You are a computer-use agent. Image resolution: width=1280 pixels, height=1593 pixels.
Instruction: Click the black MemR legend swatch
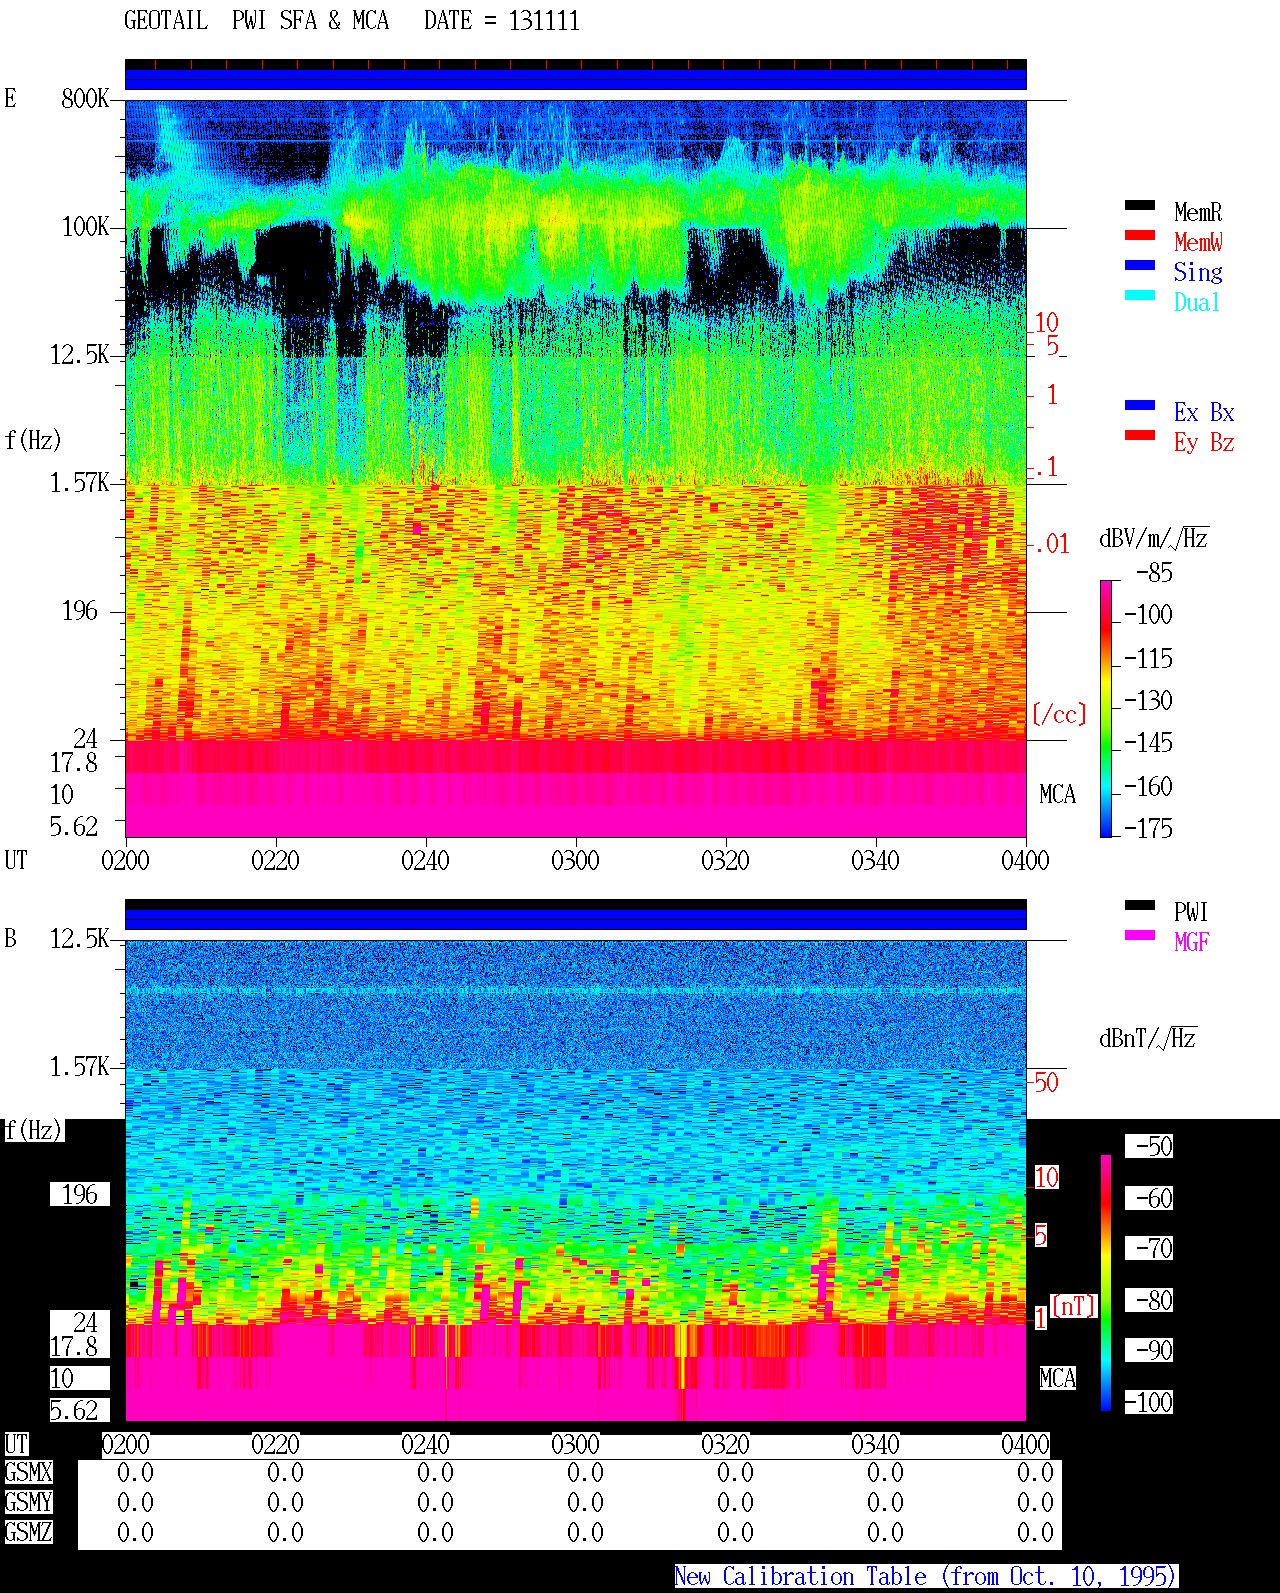[x=1140, y=206]
